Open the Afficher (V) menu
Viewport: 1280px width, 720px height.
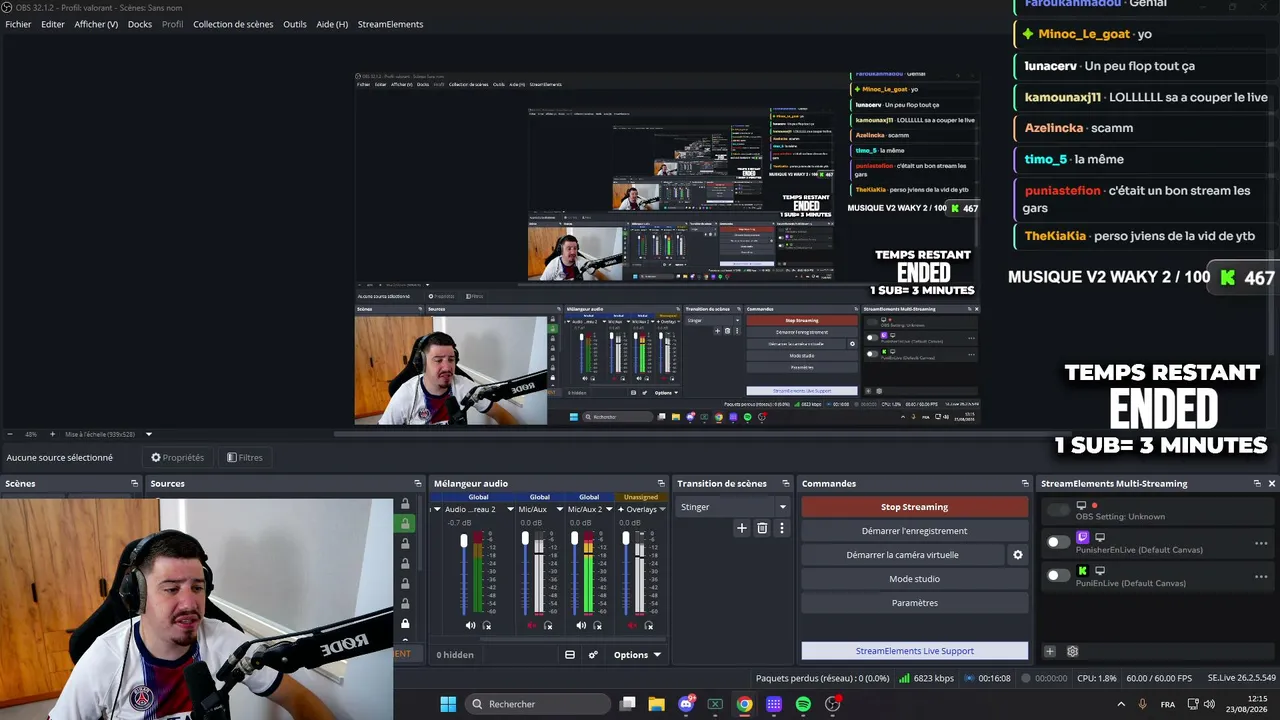click(96, 24)
